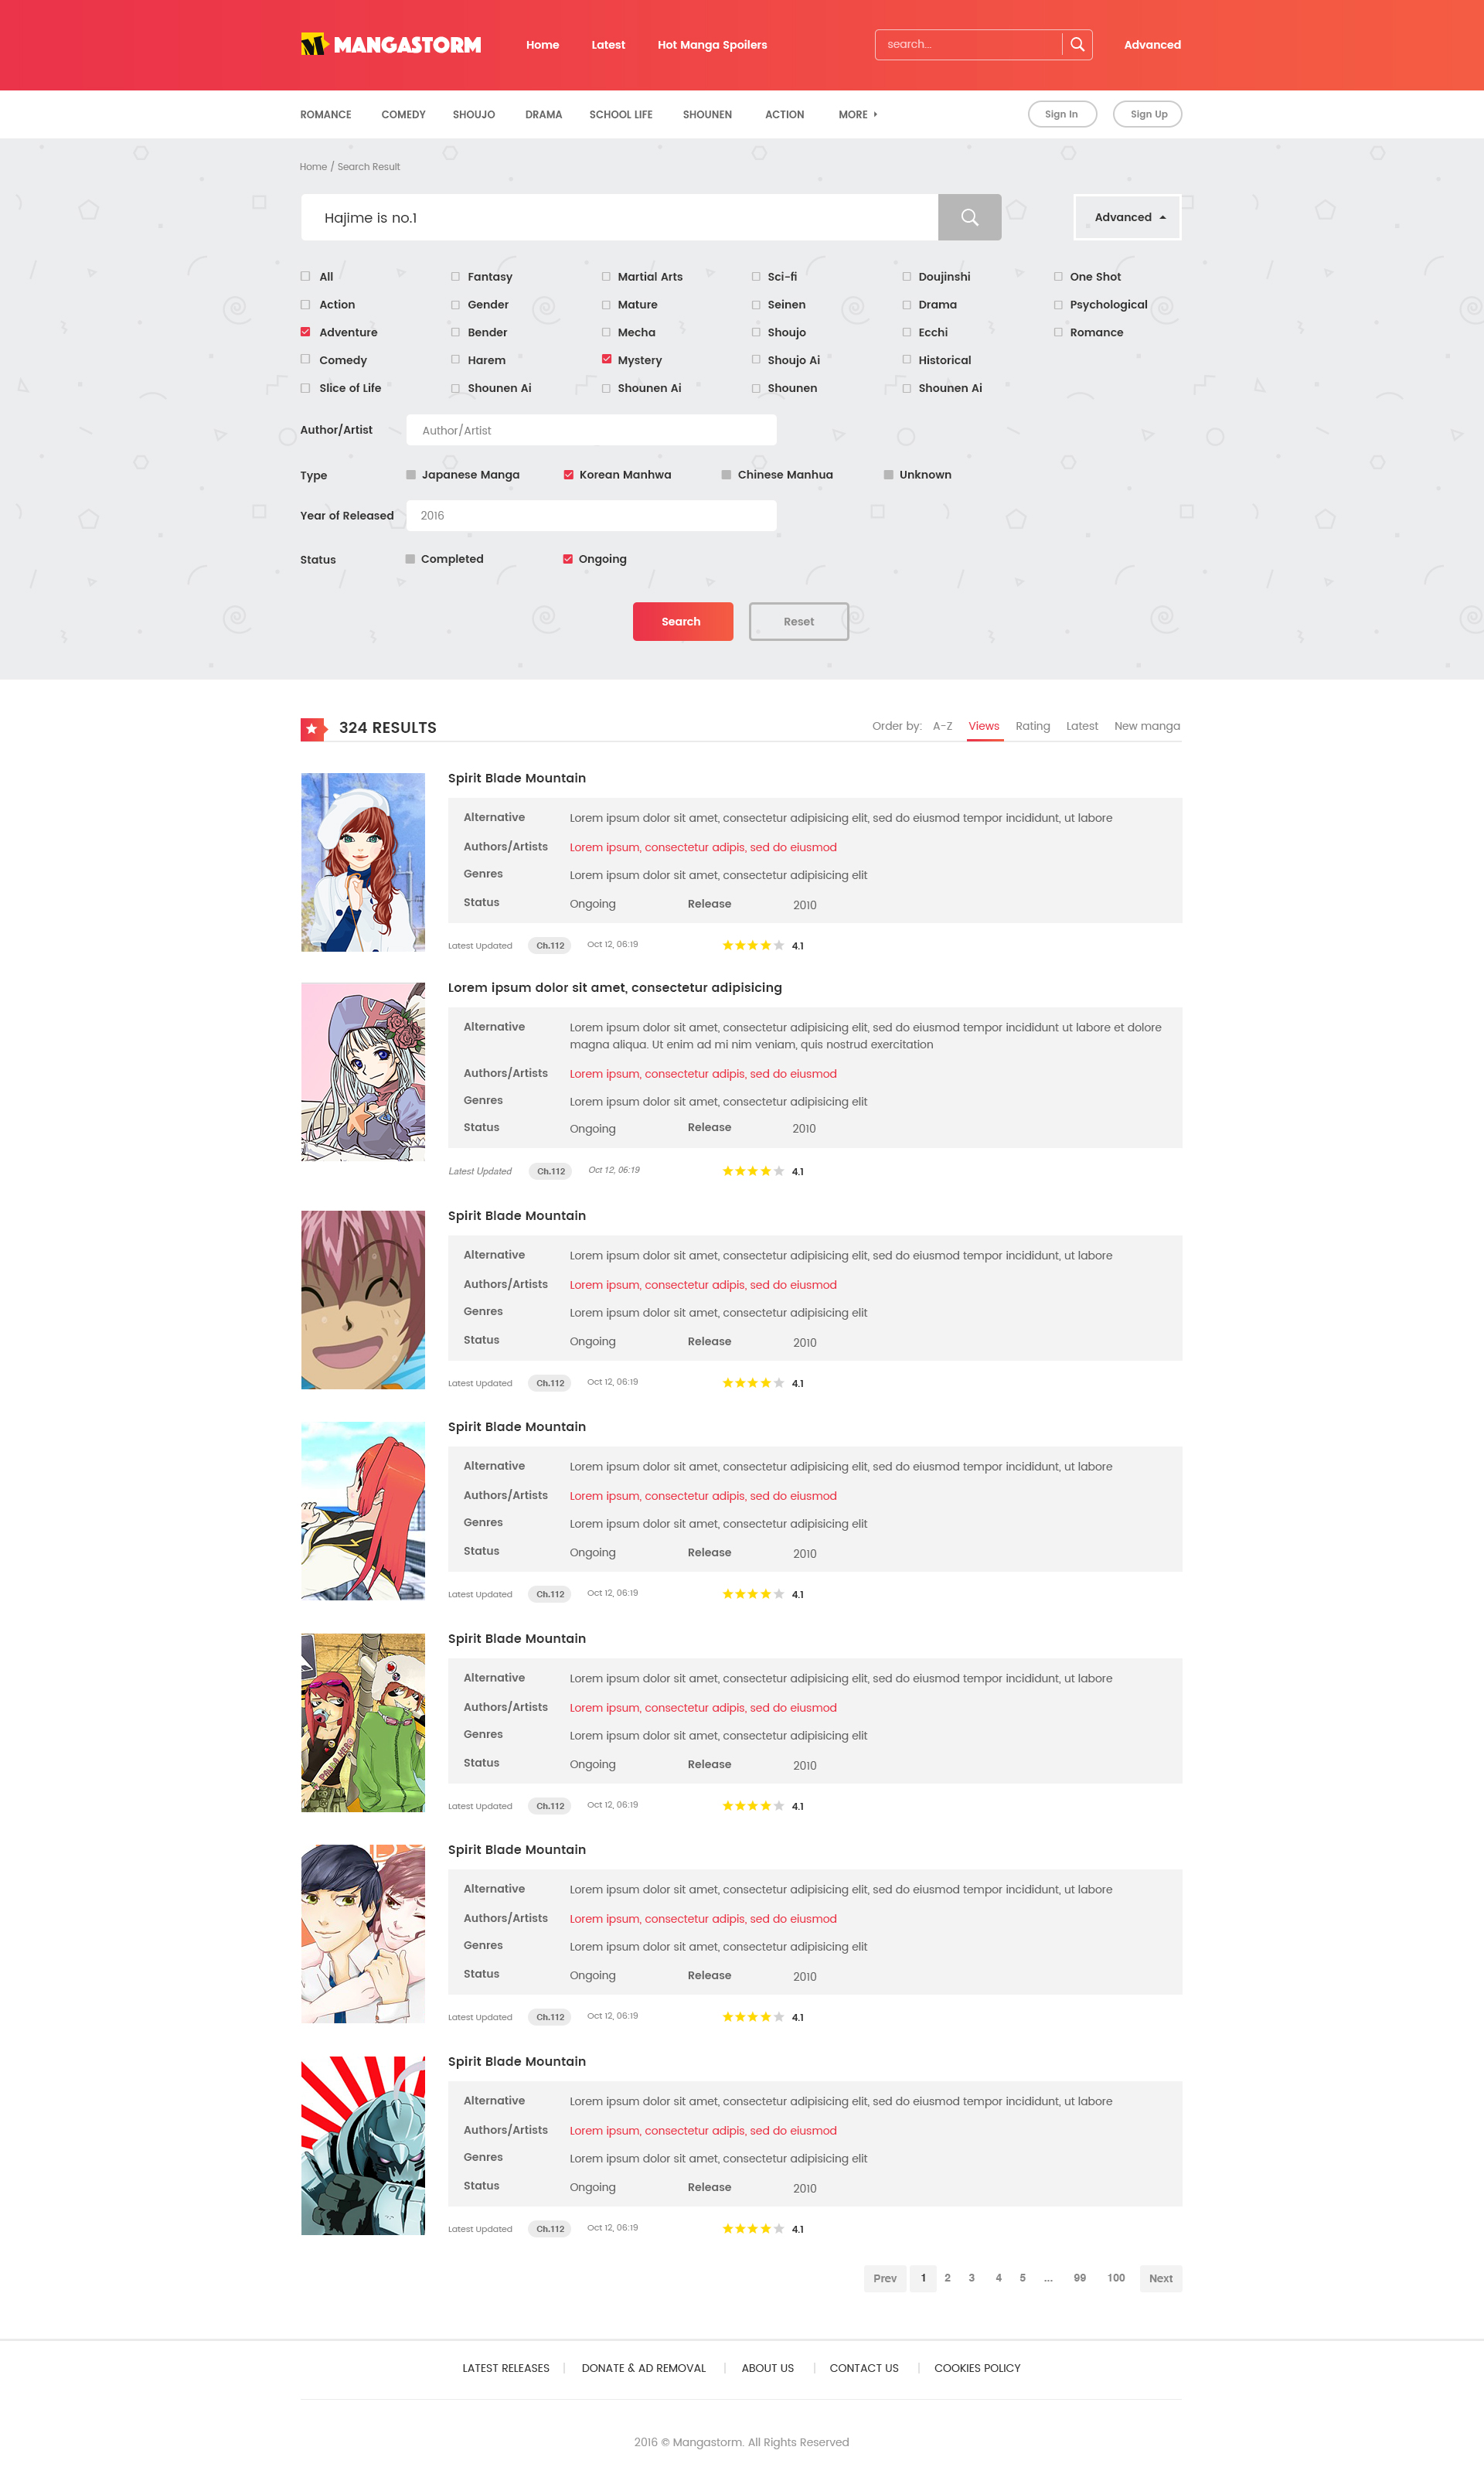Sort results by Rating
The image size is (1484, 2474).
point(1032,726)
